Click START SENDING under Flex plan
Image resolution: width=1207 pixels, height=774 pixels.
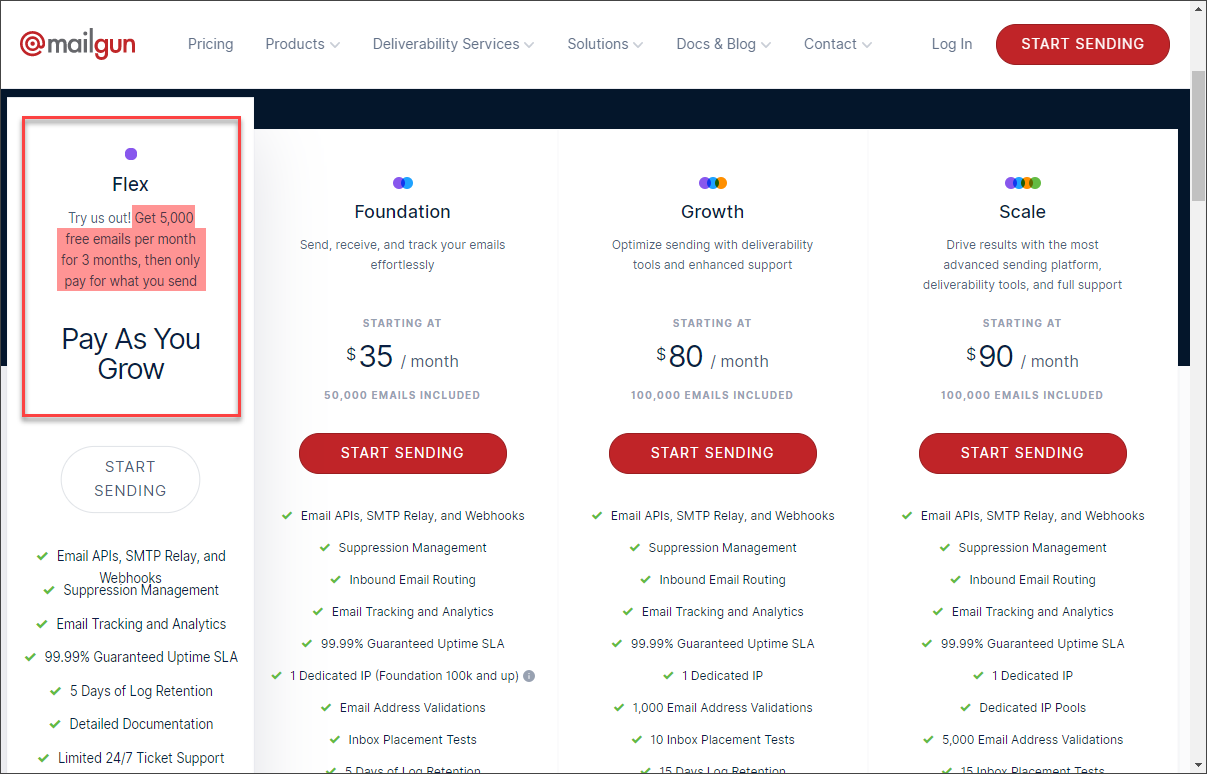pyautogui.click(x=130, y=479)
